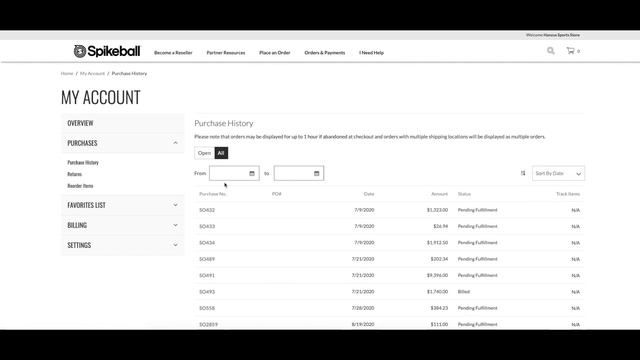
Task: Open the search magnifier icon
Action: pyautogui.click(x=551, y=51)
